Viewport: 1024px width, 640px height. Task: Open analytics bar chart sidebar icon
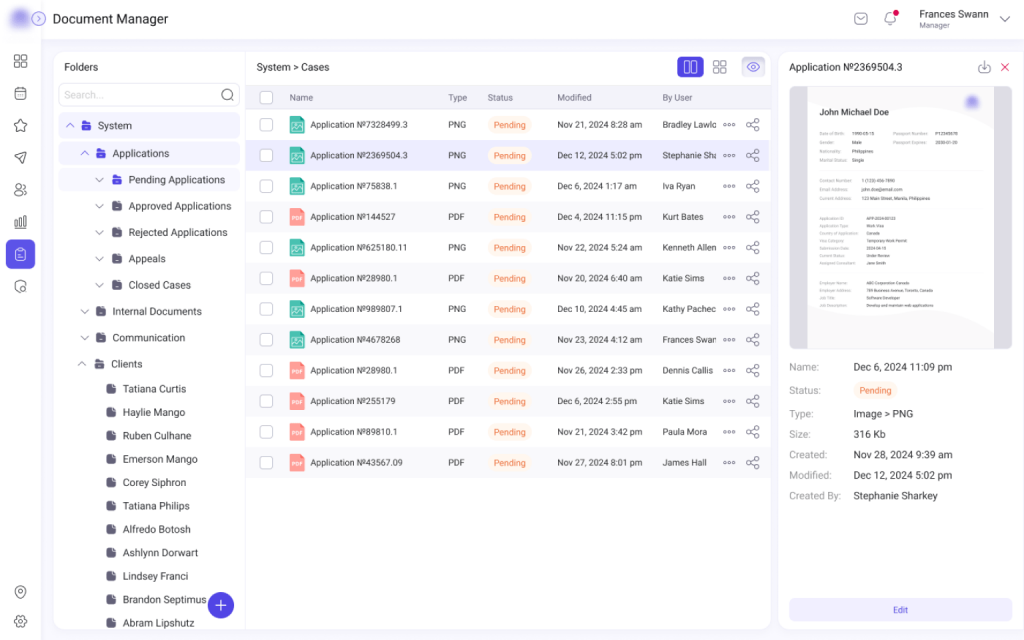tap(20, 222)
